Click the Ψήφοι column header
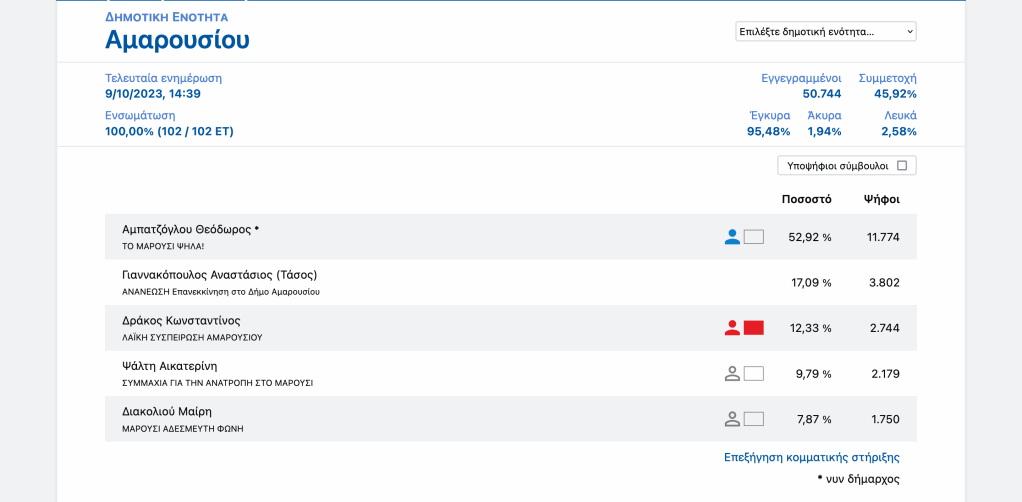 click(x=881, y=199)
